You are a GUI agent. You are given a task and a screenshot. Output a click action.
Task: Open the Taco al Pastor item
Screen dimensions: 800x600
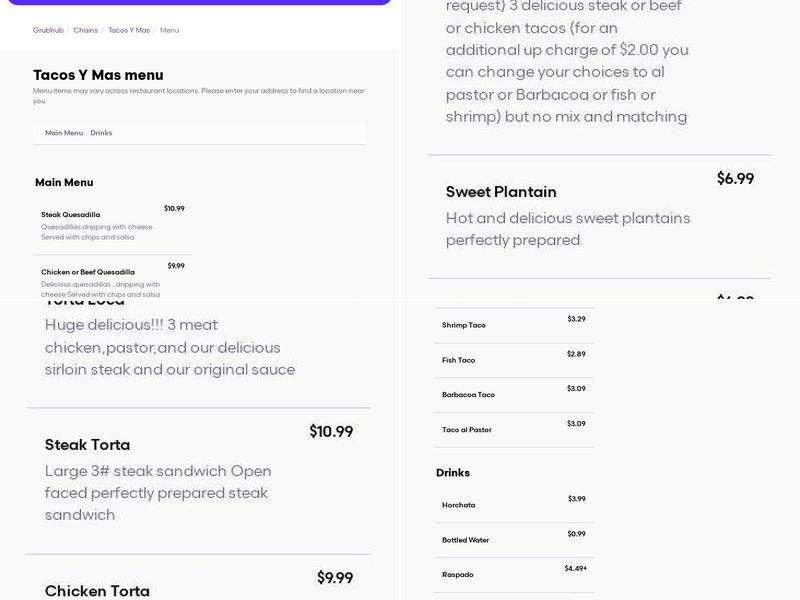click(x=467, y=430)
